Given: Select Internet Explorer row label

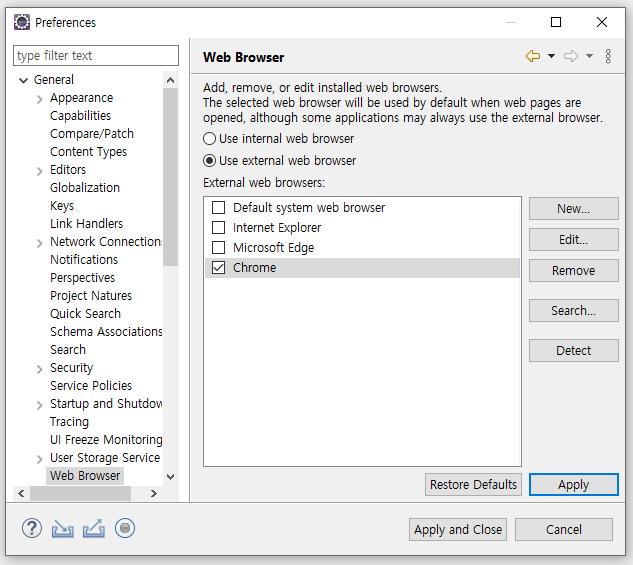Looking at the screenshot, I should 277,228.
